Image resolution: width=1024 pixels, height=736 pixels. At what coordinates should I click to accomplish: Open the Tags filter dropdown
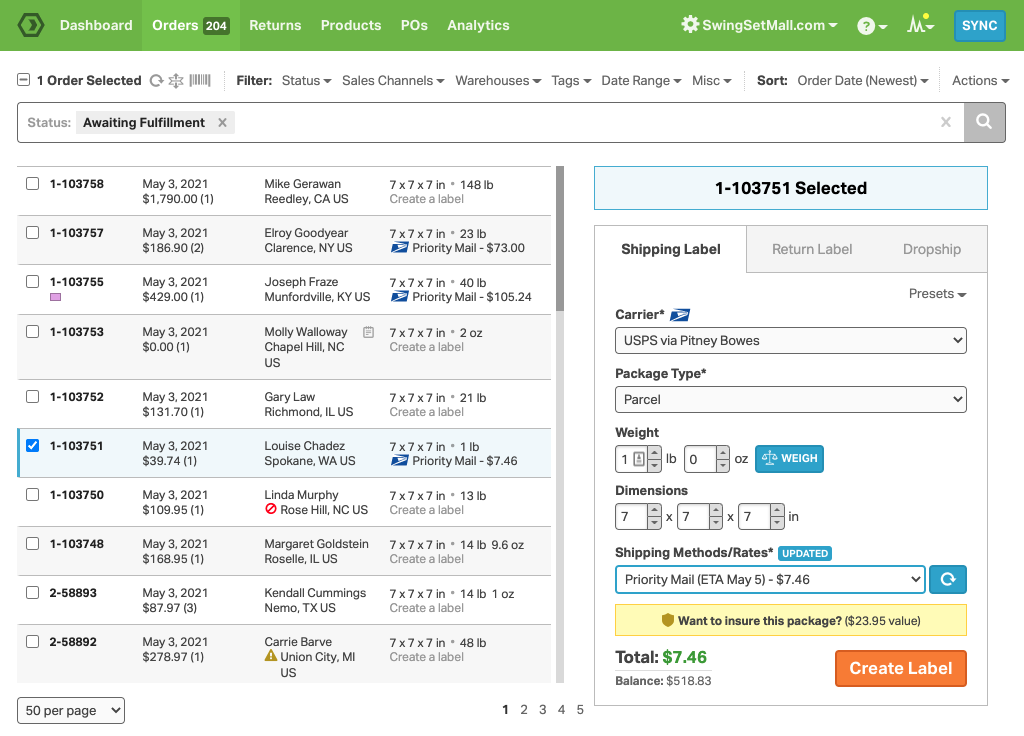tap(571, 80)
